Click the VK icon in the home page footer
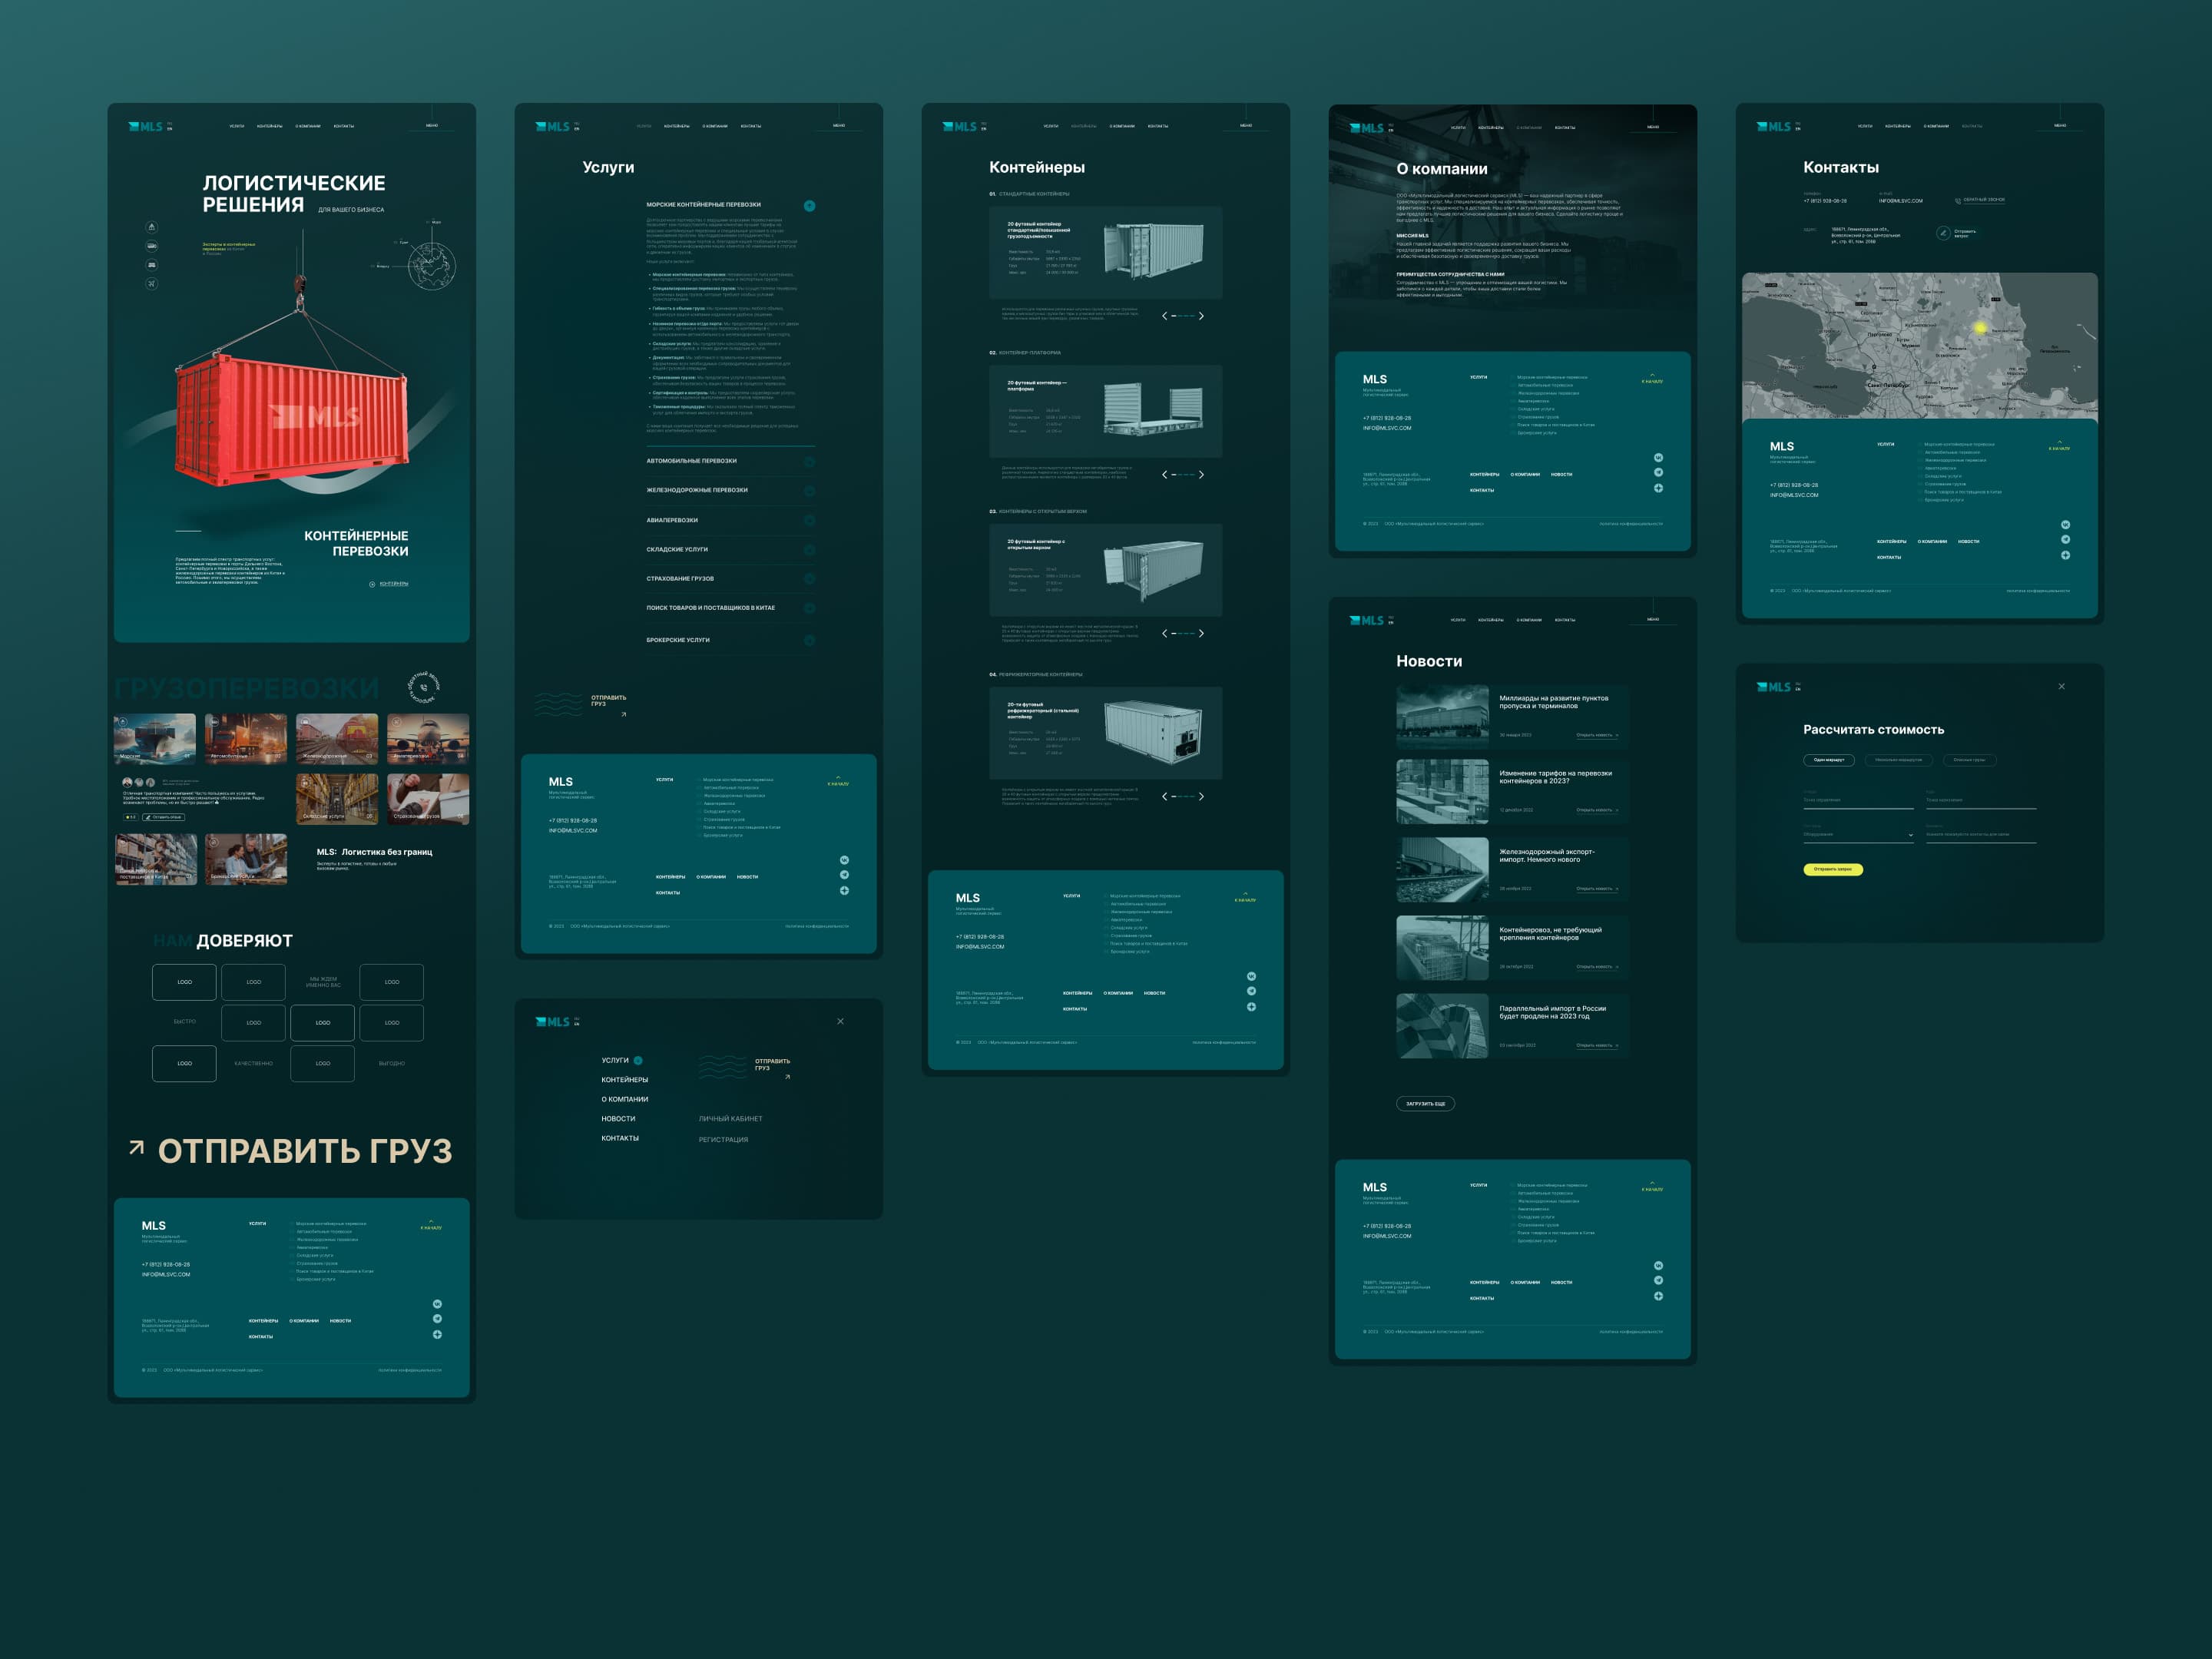The image size is (2212, 1659). (x=437, y=1304)
